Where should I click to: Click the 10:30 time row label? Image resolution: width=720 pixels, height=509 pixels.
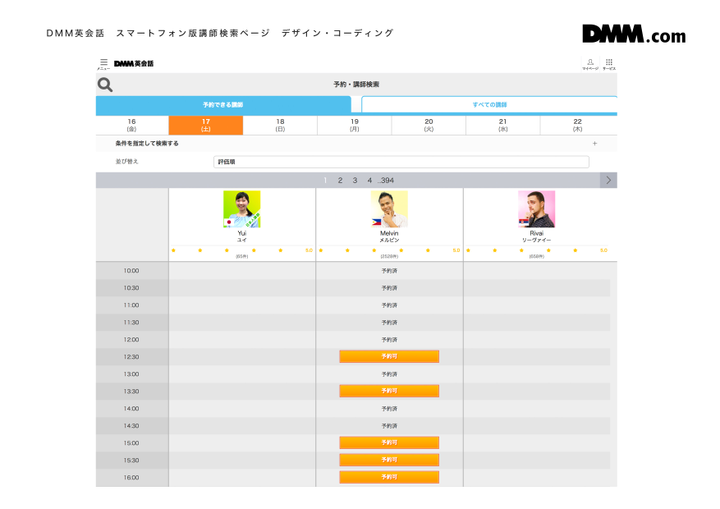131,288
